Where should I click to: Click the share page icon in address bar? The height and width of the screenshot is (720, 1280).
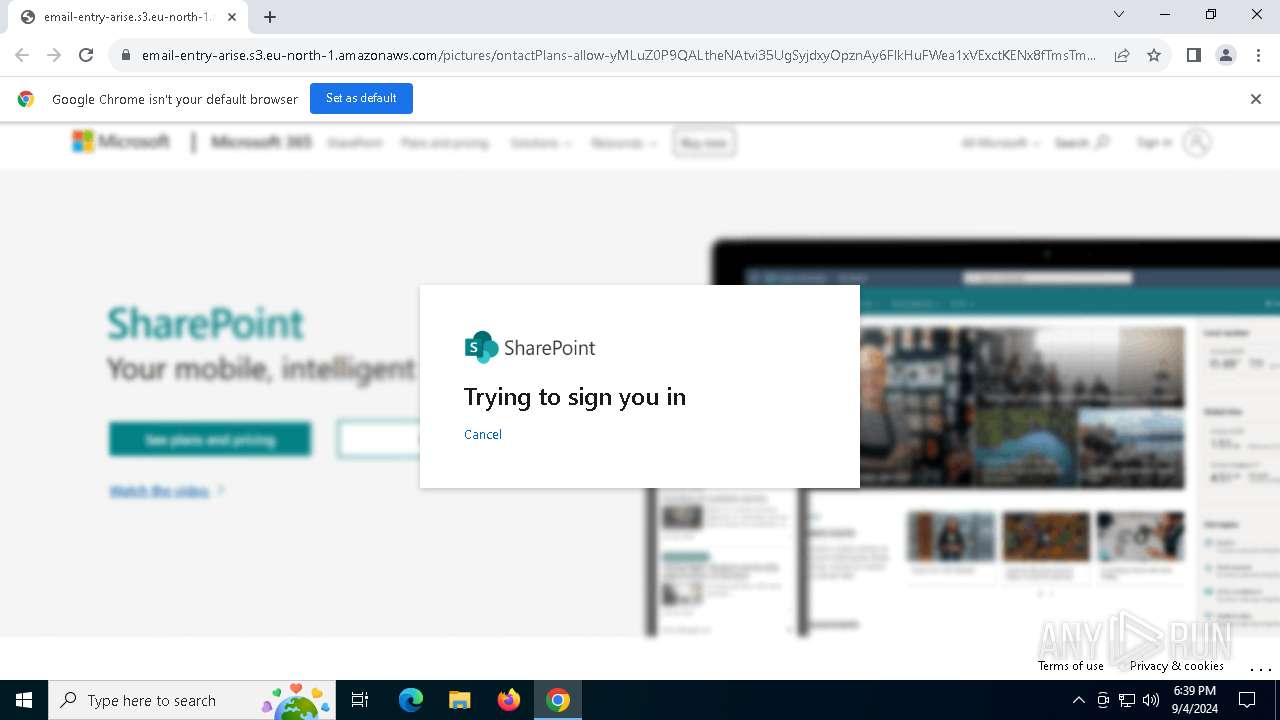(1122, 56)
